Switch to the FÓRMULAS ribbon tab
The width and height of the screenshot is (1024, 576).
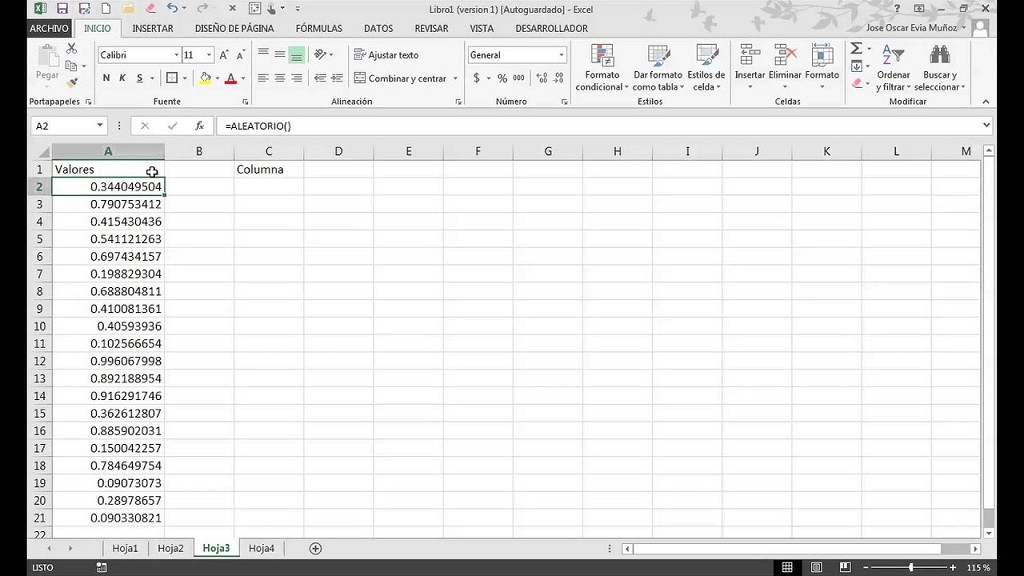tap(318, 28)
